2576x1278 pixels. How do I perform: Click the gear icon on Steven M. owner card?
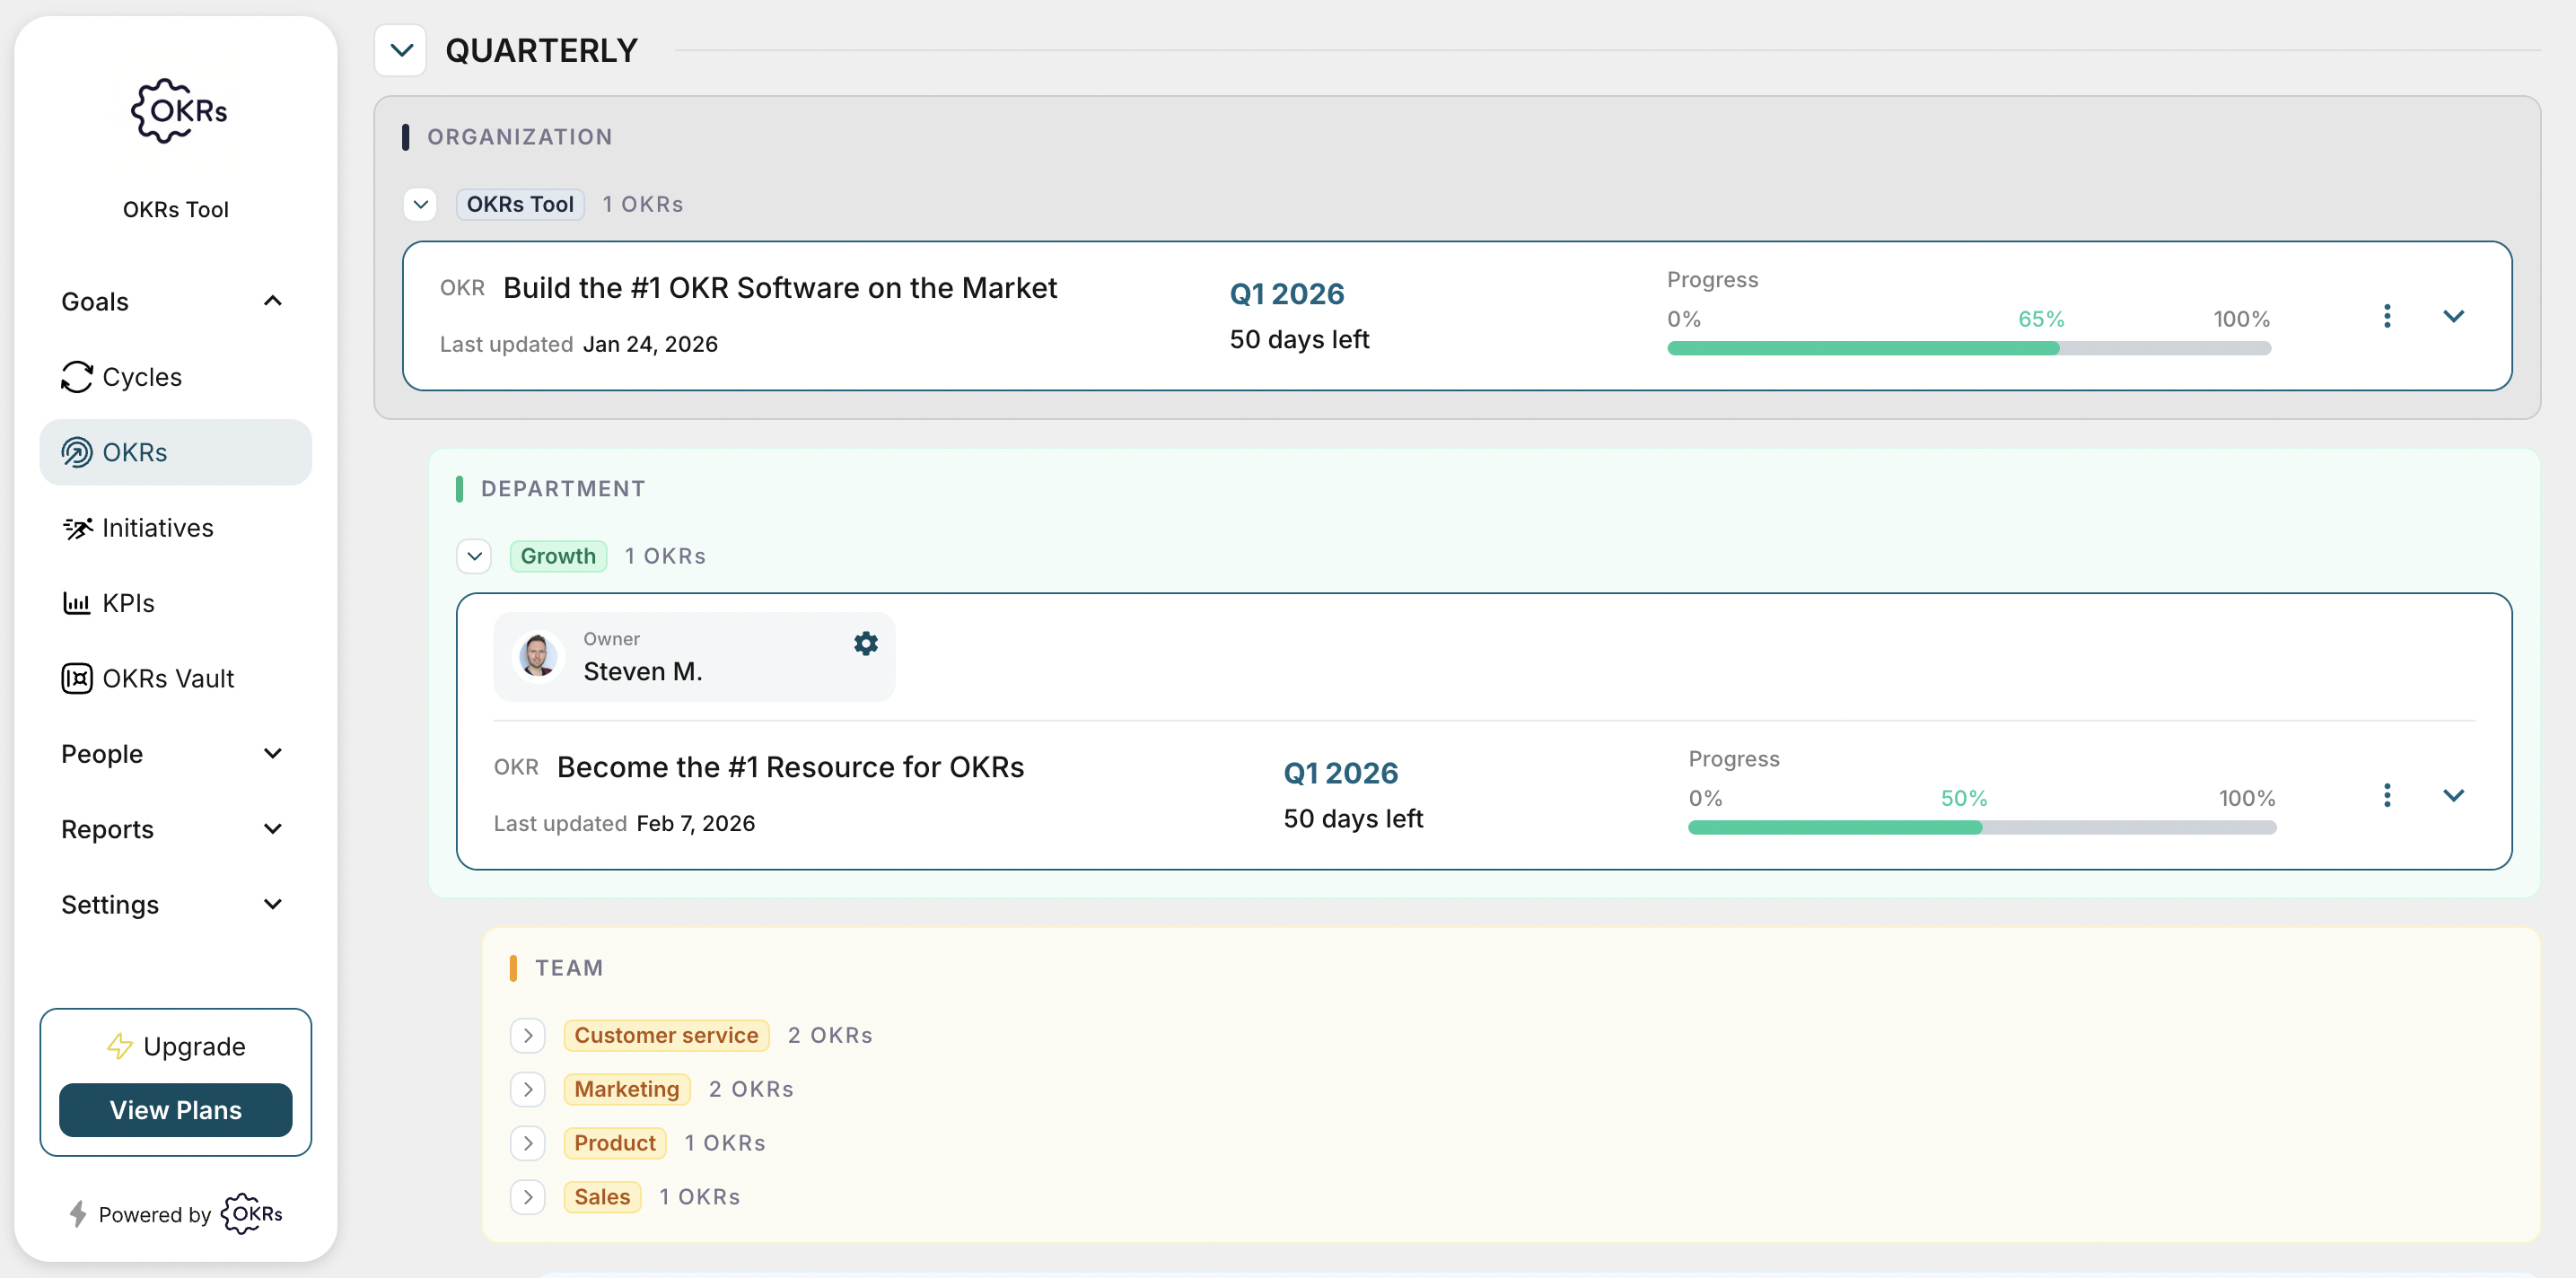[x=865, y=643]
